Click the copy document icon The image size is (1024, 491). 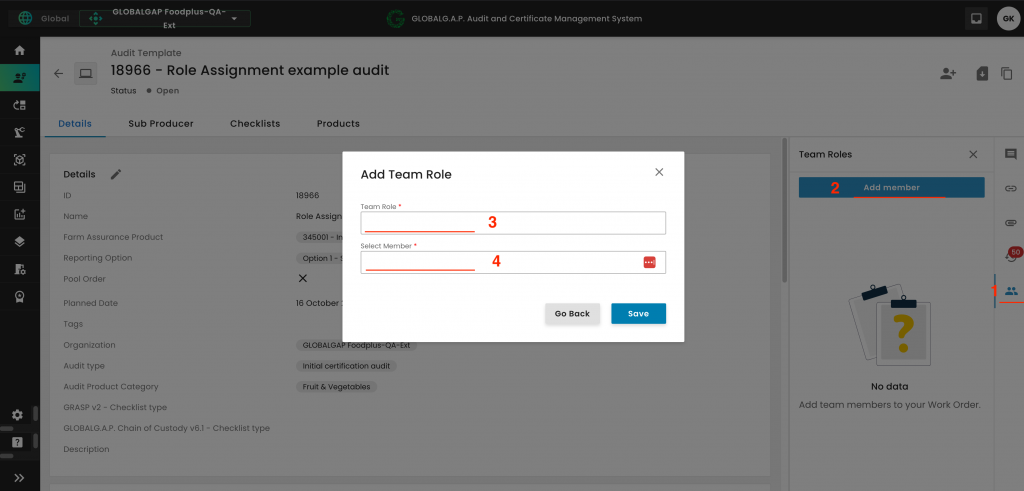point(1004,73)
